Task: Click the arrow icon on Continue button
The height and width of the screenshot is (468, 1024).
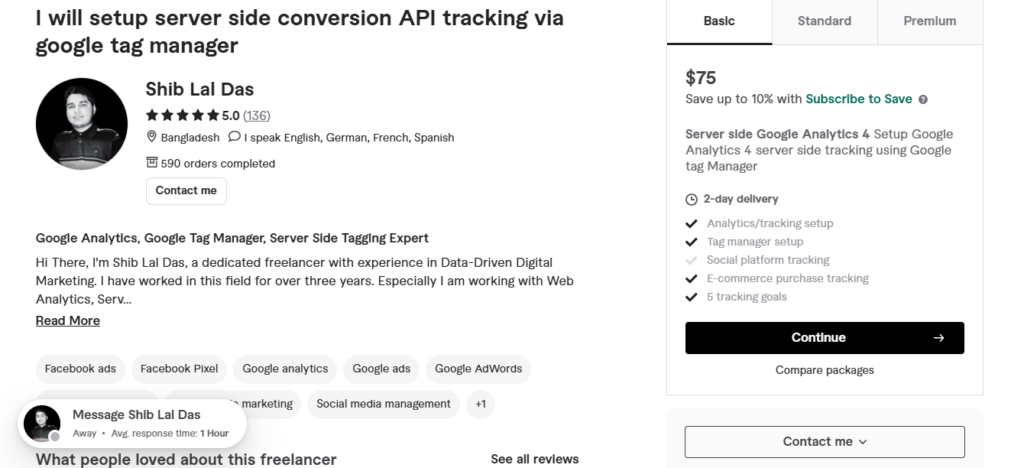Action: (938, 338)
